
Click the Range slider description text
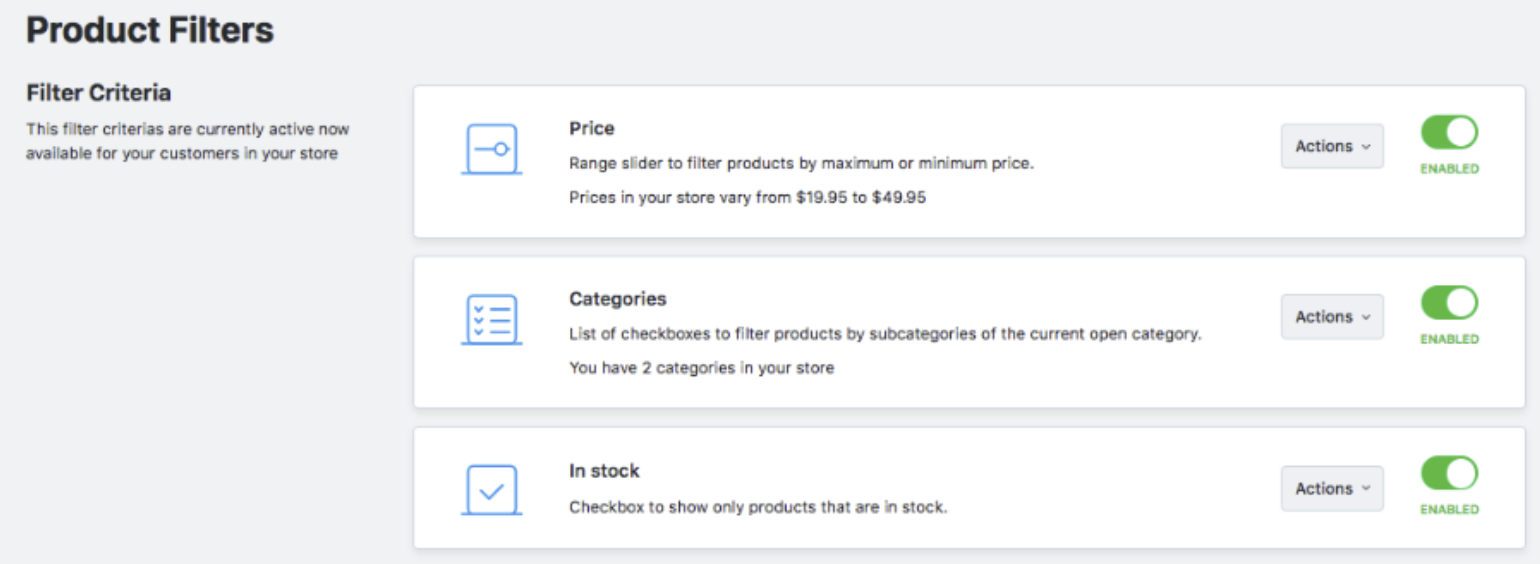click(x=801, y=163)
